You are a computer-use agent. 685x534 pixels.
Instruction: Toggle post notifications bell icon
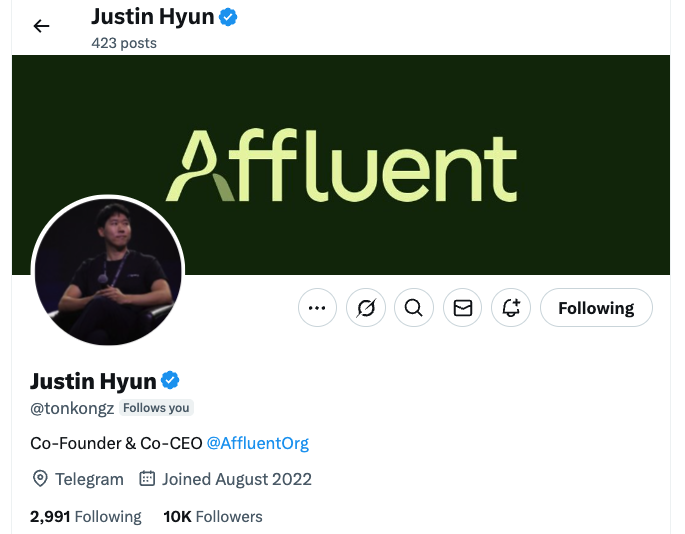pos(511,308)
